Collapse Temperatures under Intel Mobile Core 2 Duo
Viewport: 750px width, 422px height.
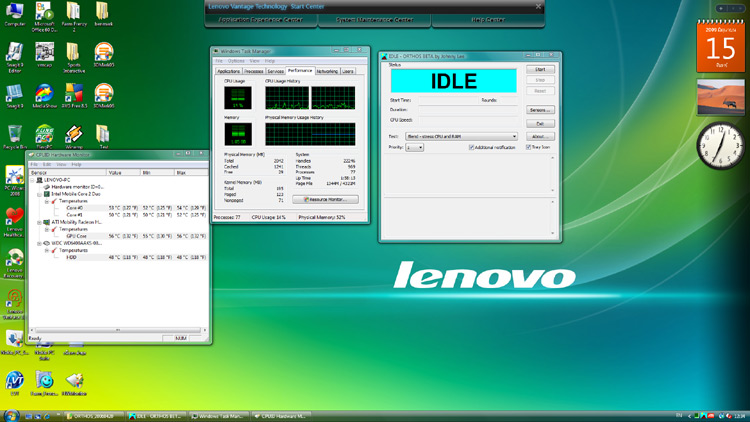(47, 201)
